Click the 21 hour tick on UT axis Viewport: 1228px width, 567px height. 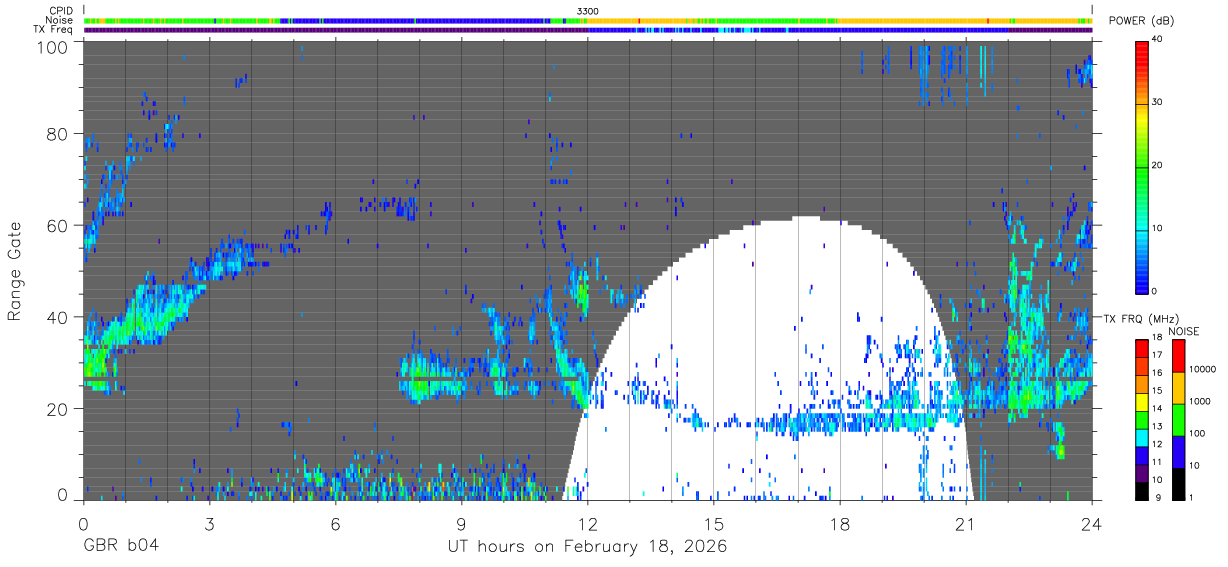point(966,523)
